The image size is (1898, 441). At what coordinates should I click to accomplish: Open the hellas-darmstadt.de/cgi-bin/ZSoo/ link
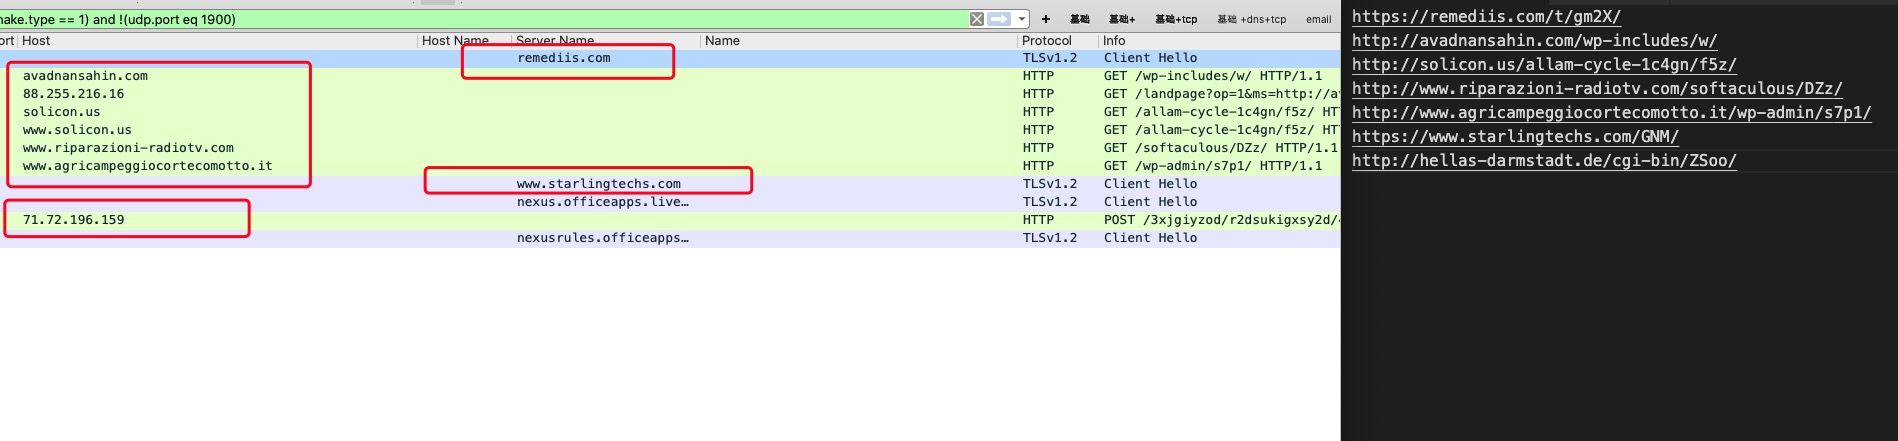coord(1544,161)
